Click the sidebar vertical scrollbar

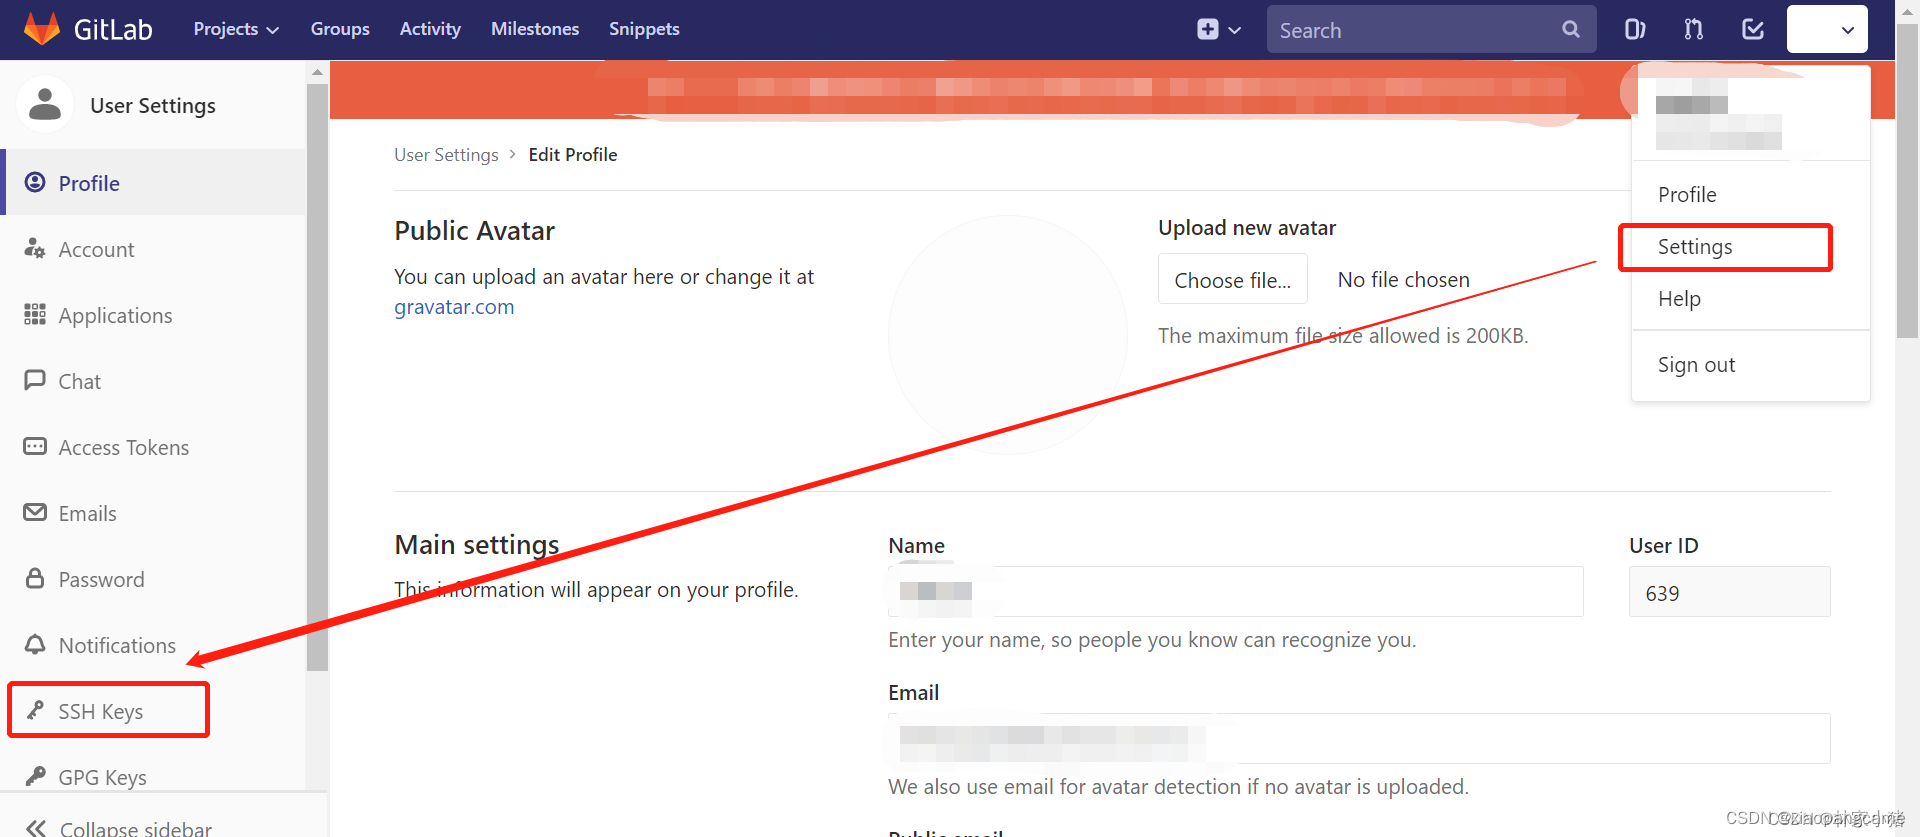[x=317, y=377]
